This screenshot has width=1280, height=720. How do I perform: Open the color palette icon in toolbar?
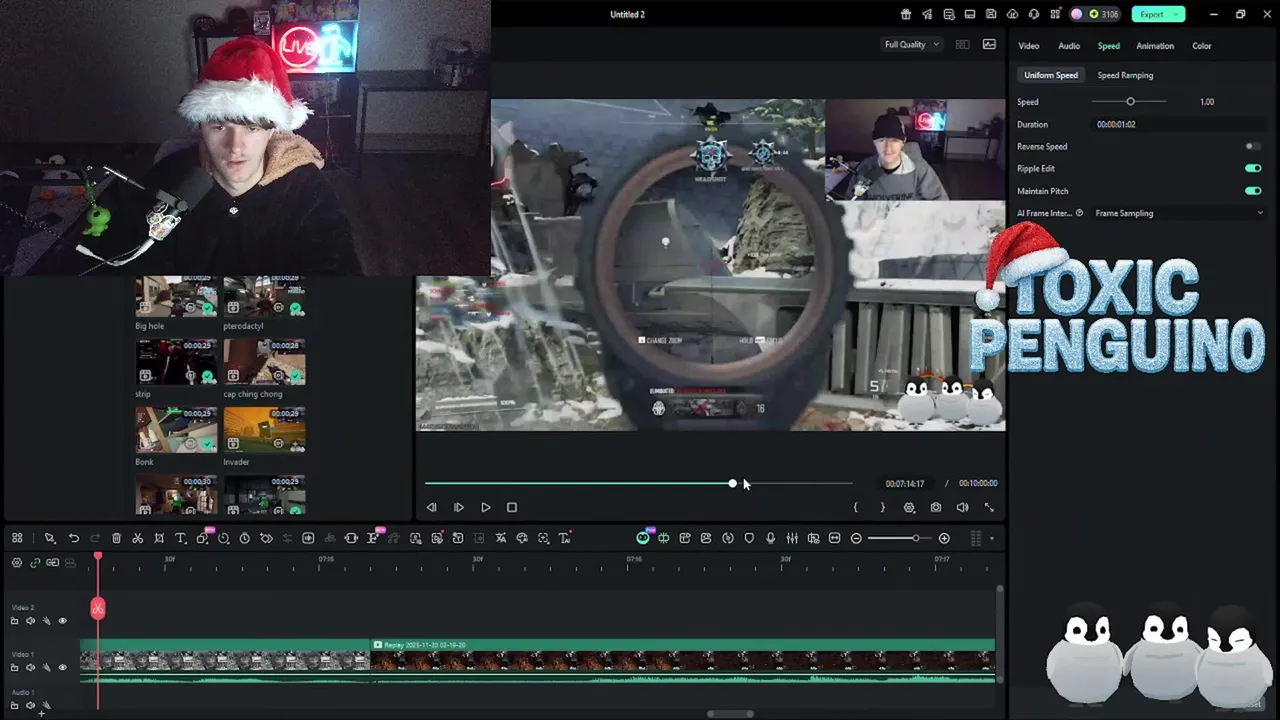tap(522, 538)
